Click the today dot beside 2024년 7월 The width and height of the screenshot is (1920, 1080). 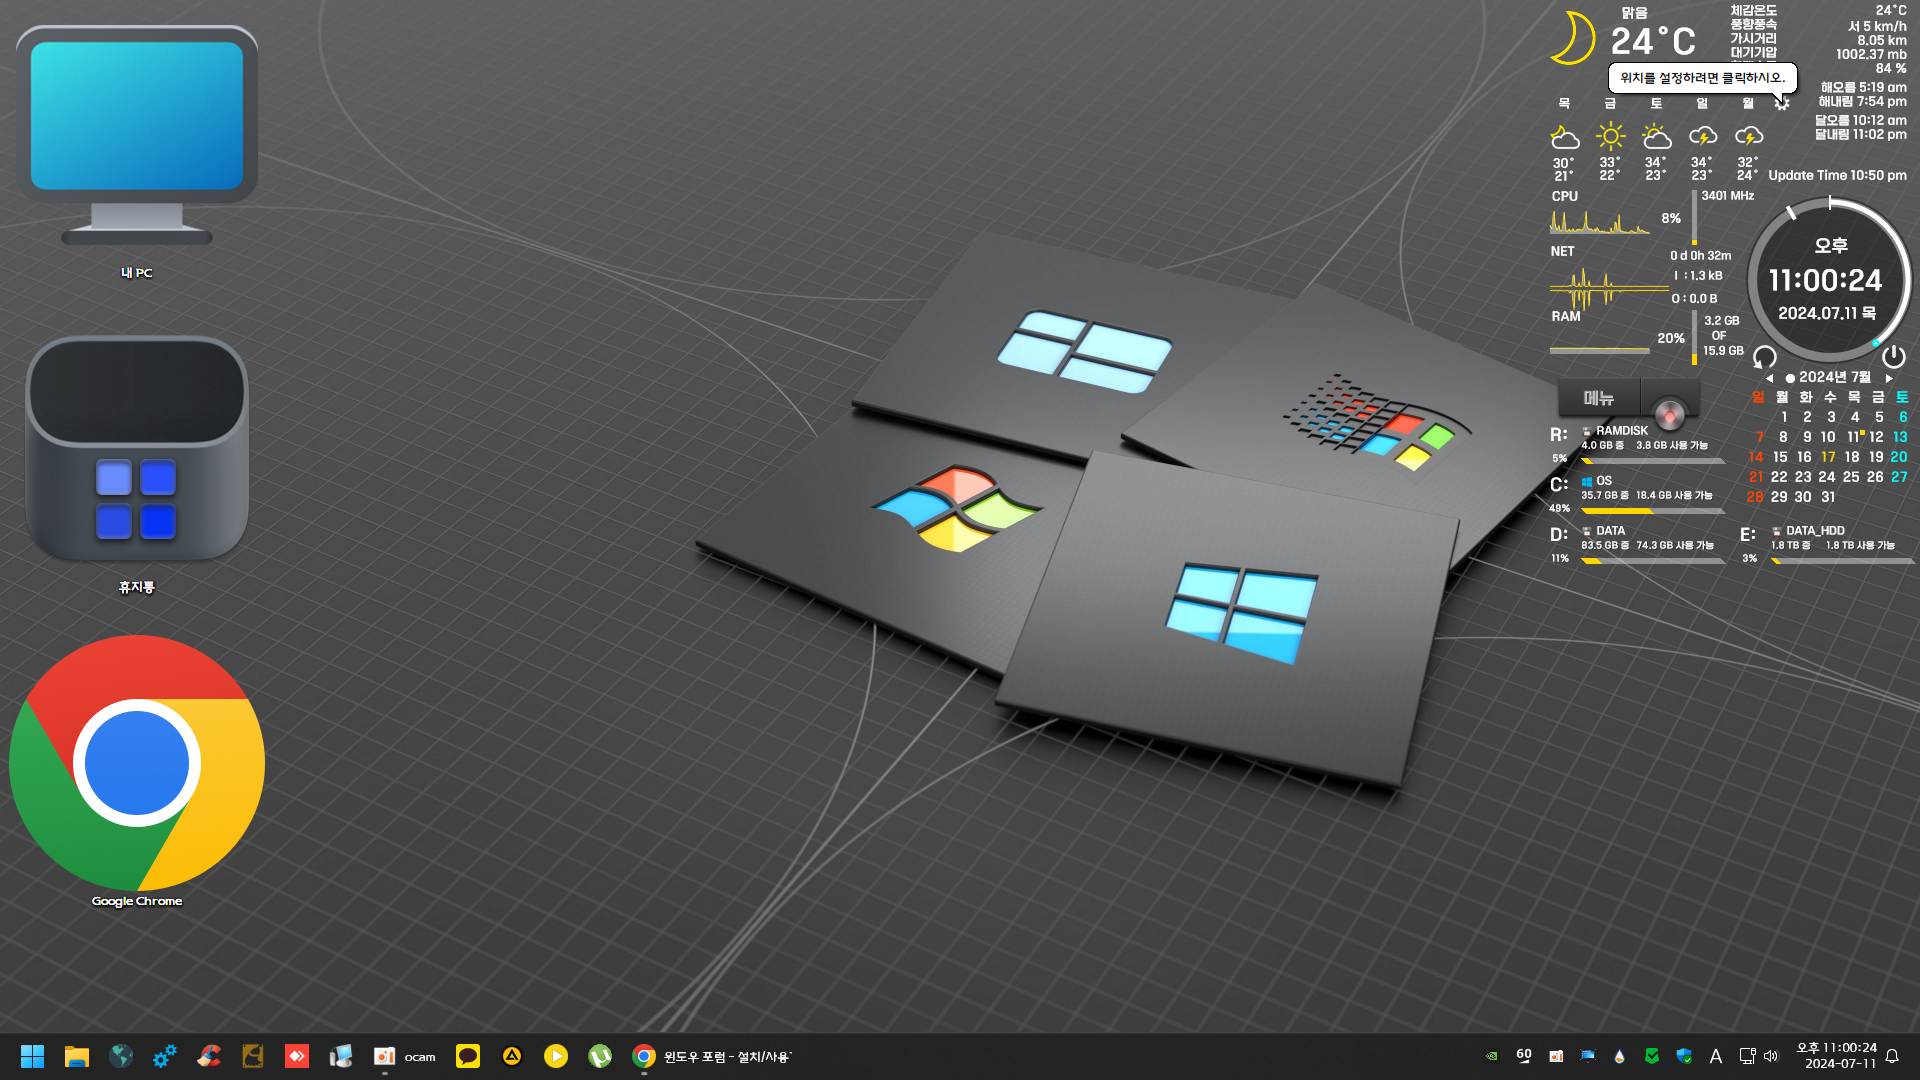[1790, 379]
